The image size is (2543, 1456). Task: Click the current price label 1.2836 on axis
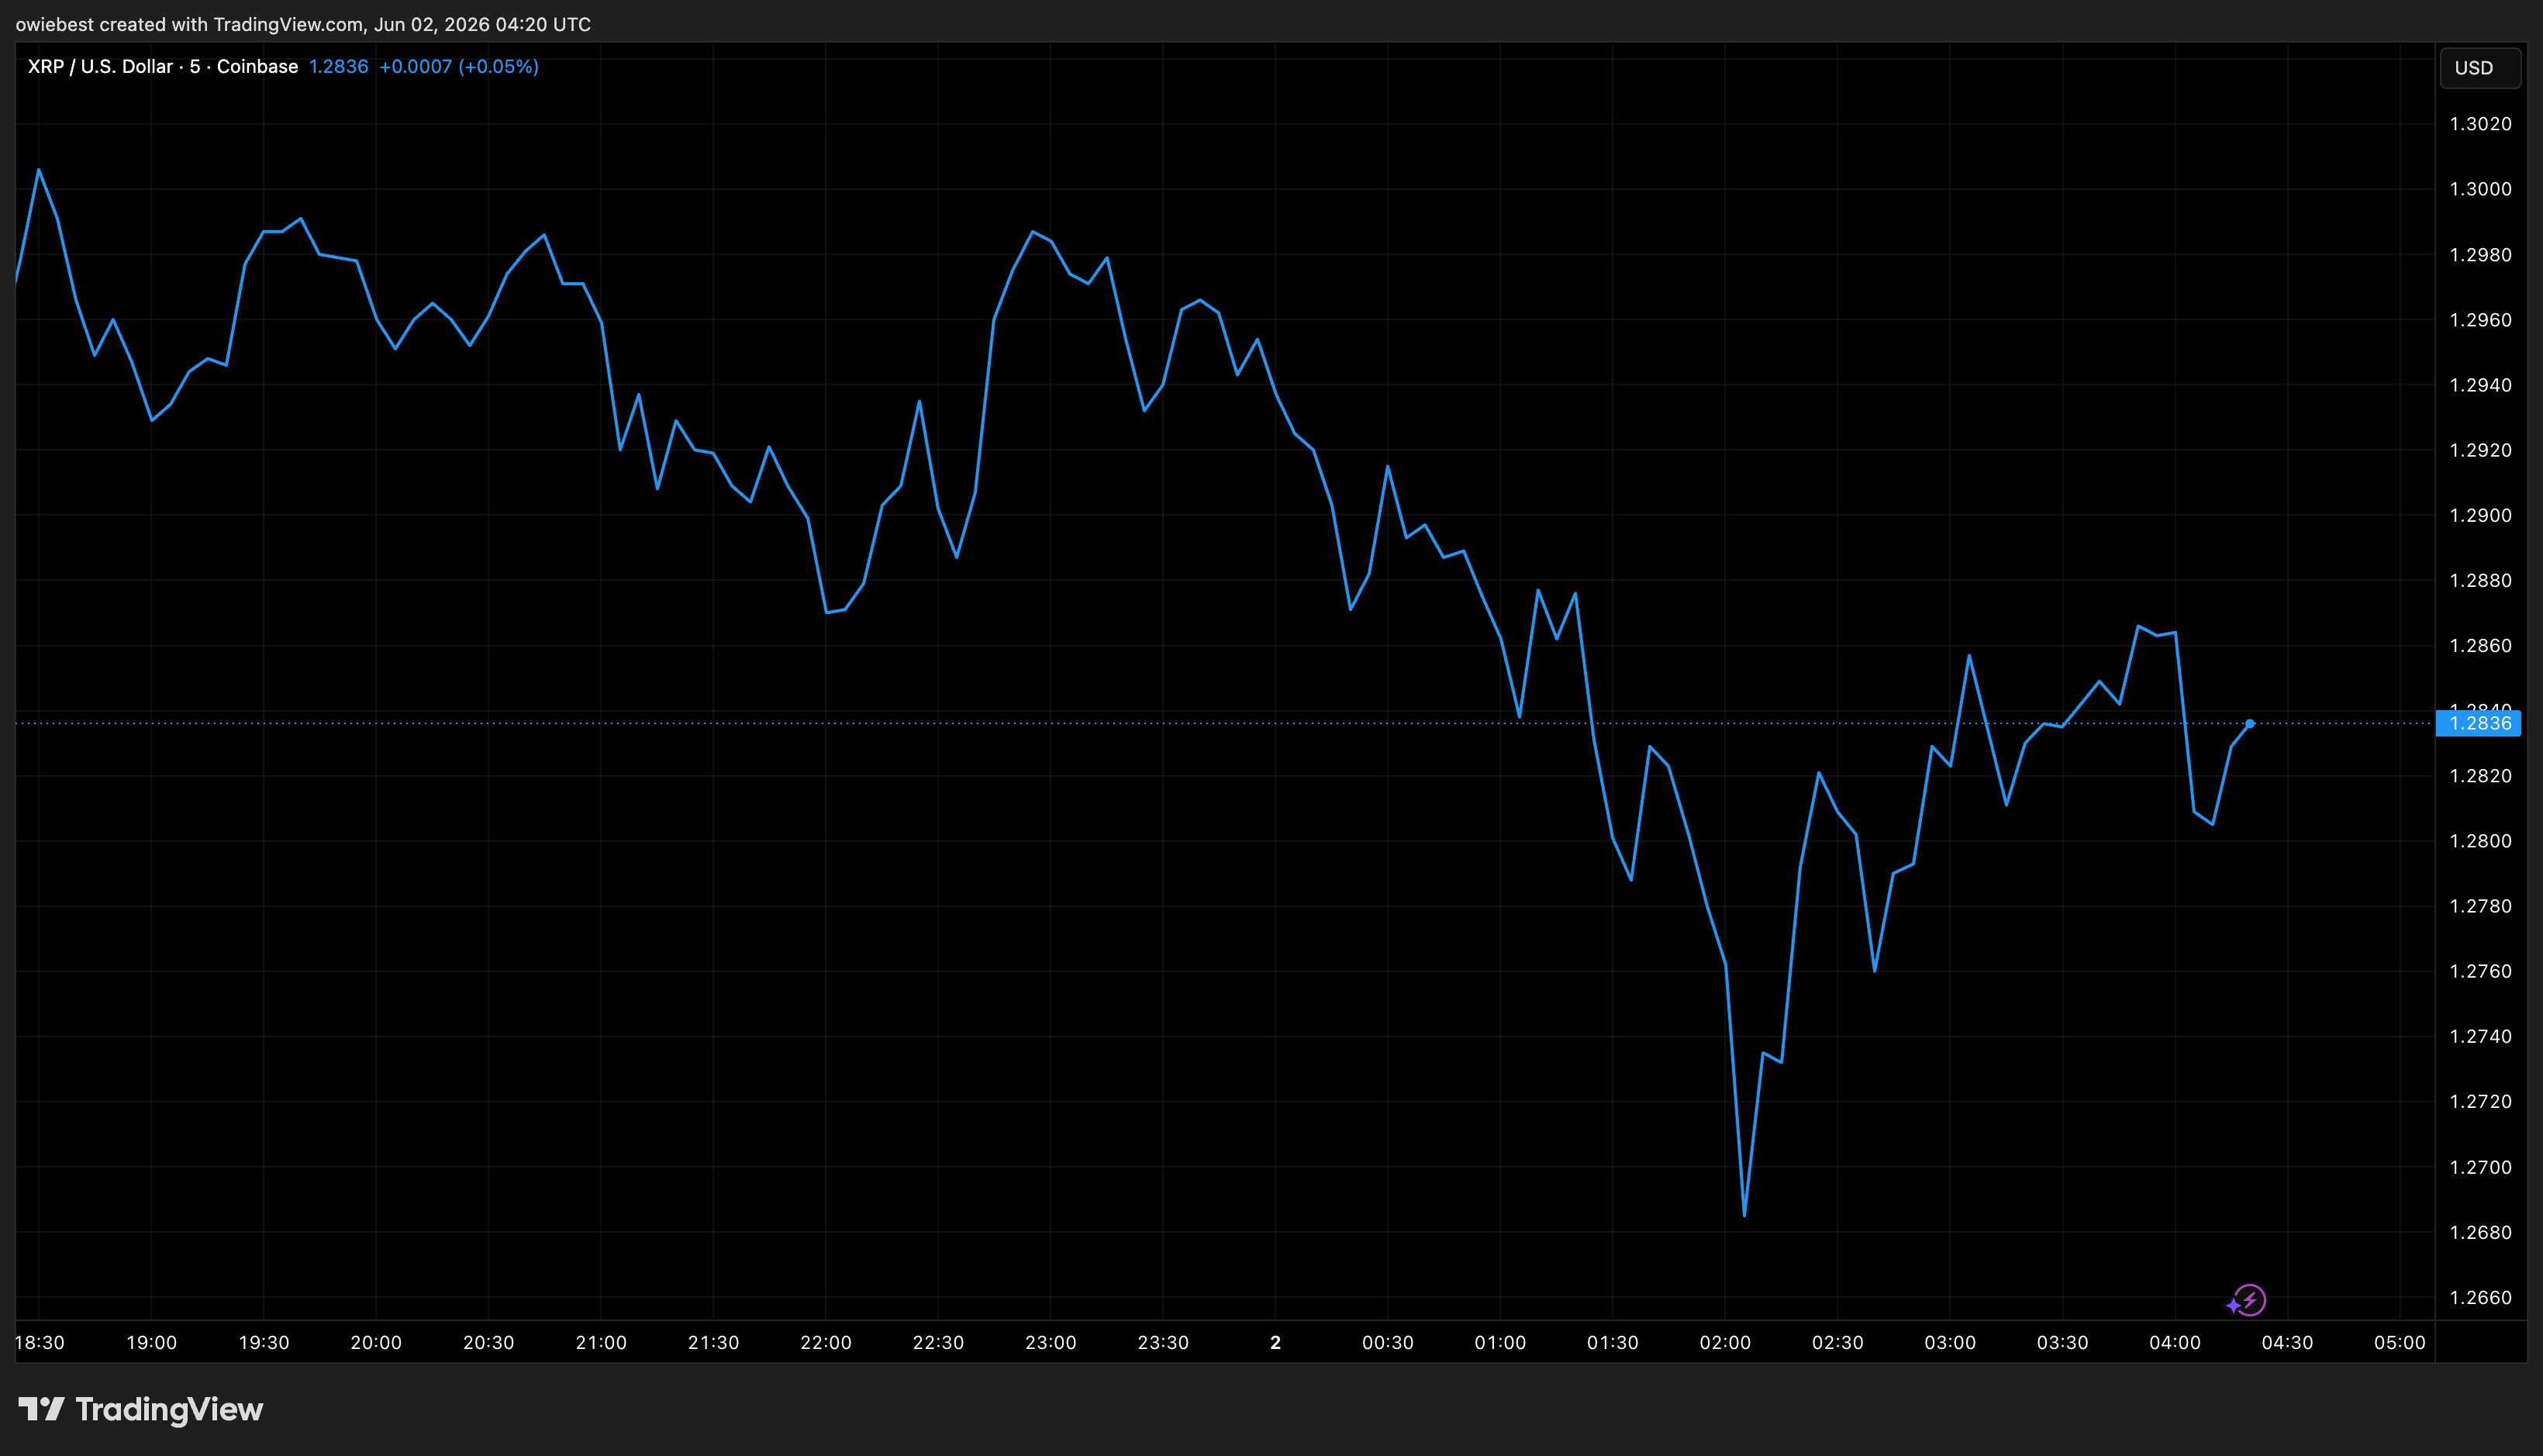tap(2478, 723)
